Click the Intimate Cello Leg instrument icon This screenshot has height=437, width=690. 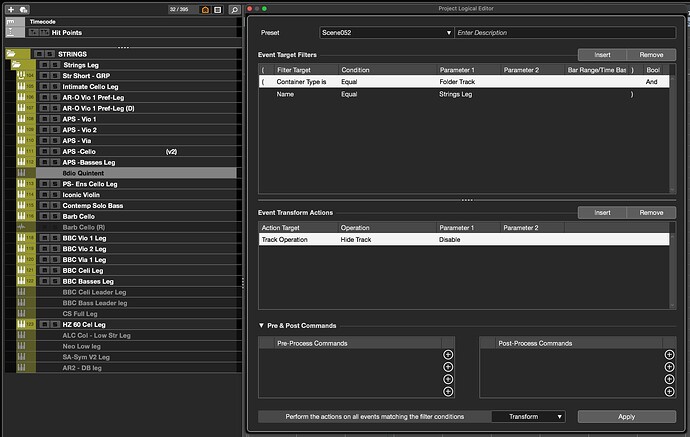click(x=21, y=86)
